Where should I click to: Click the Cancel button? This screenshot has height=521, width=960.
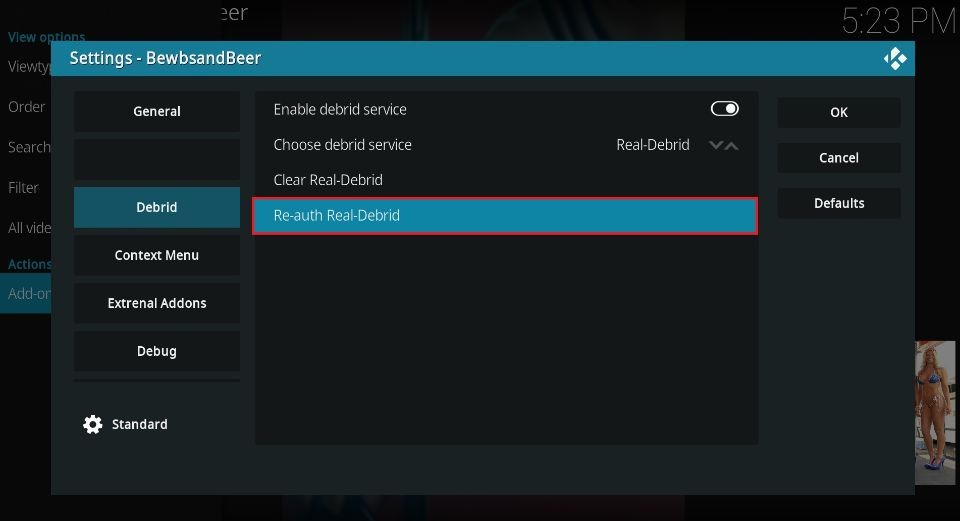(839, 158)
